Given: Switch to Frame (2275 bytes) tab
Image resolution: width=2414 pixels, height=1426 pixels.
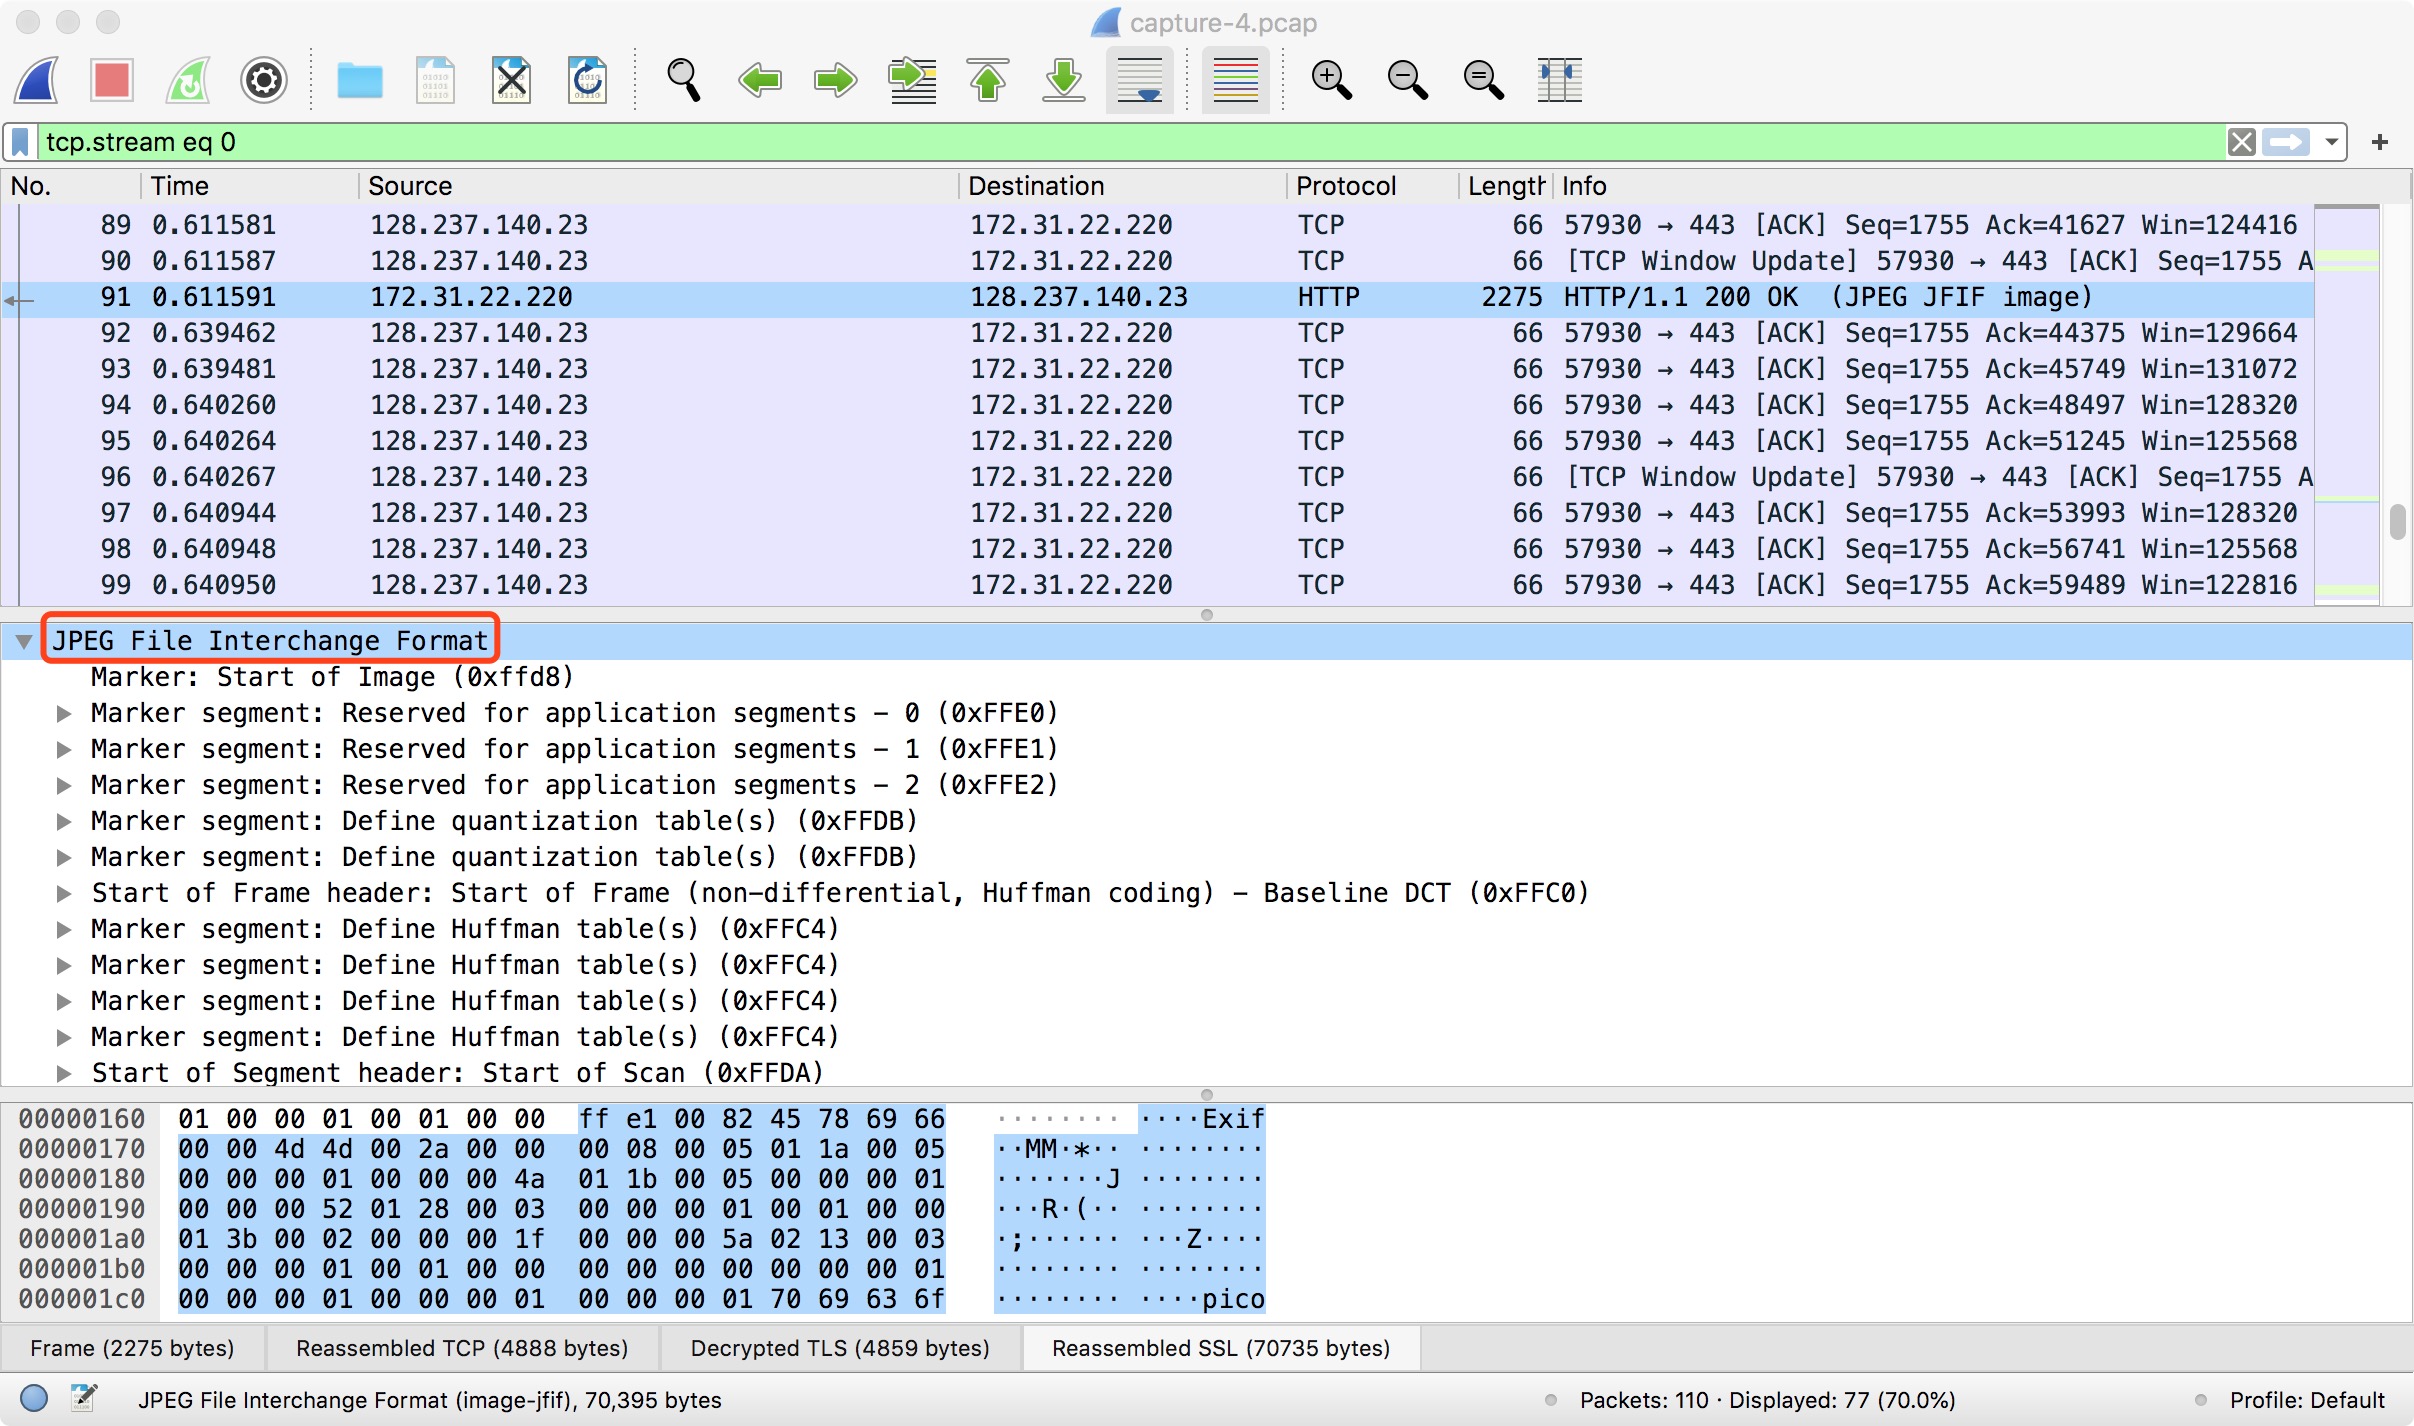Looking at the screenshot, I should (133, 1348).
